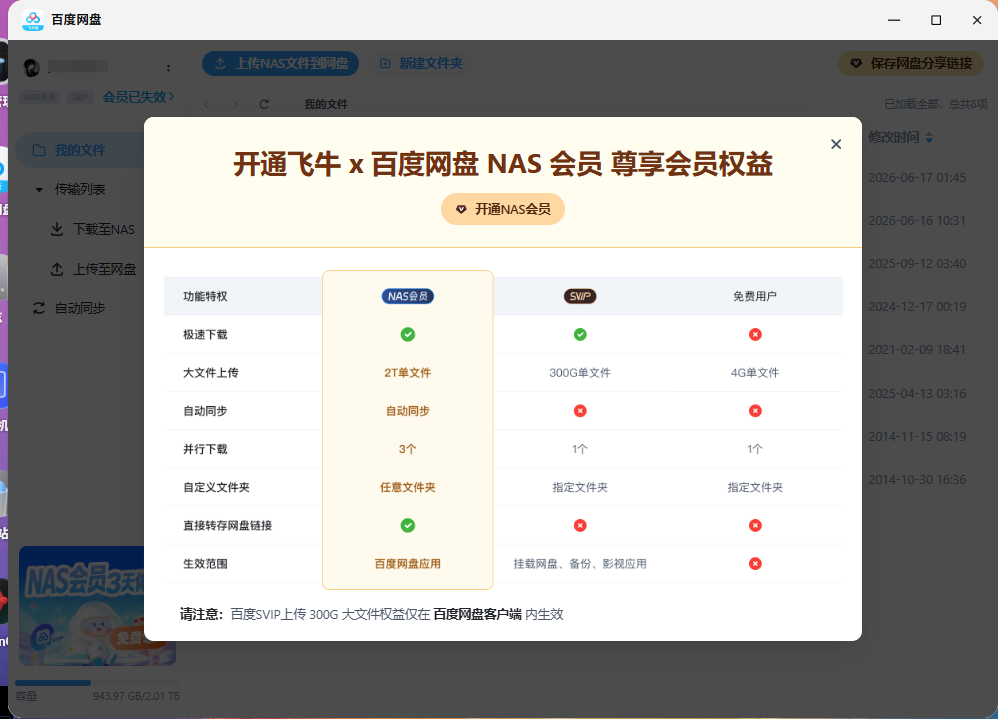Image resolution: width=998 pixels, height=719 pixels.
Task: Click the 功能特权 header cell
Action: coord(205,296)
